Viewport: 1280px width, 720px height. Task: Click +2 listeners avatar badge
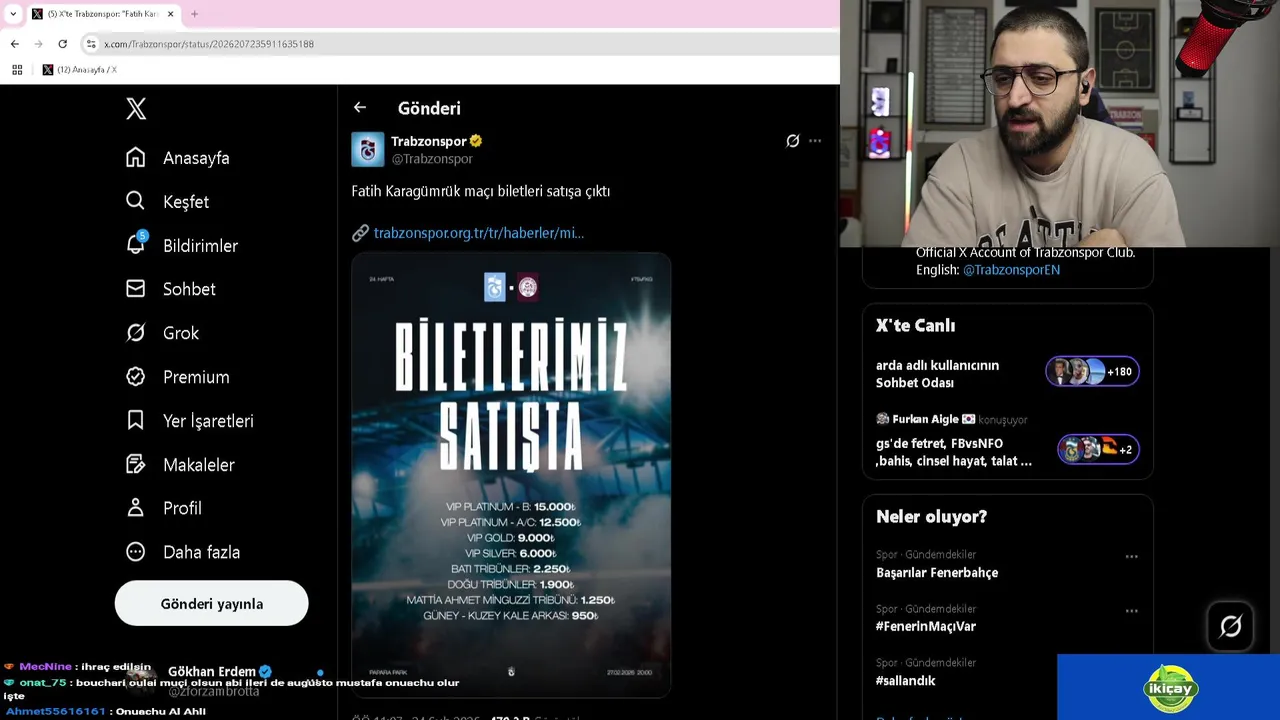[1098, 449]
